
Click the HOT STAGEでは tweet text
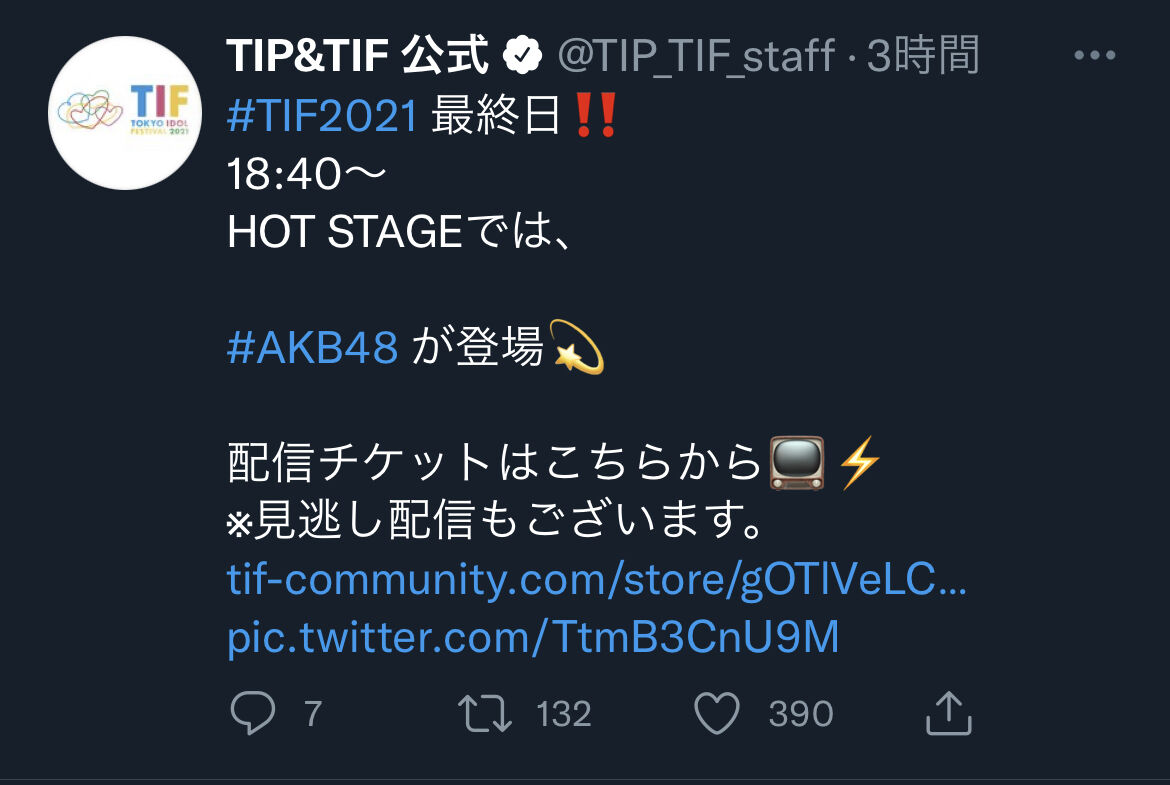coord(398,231)
